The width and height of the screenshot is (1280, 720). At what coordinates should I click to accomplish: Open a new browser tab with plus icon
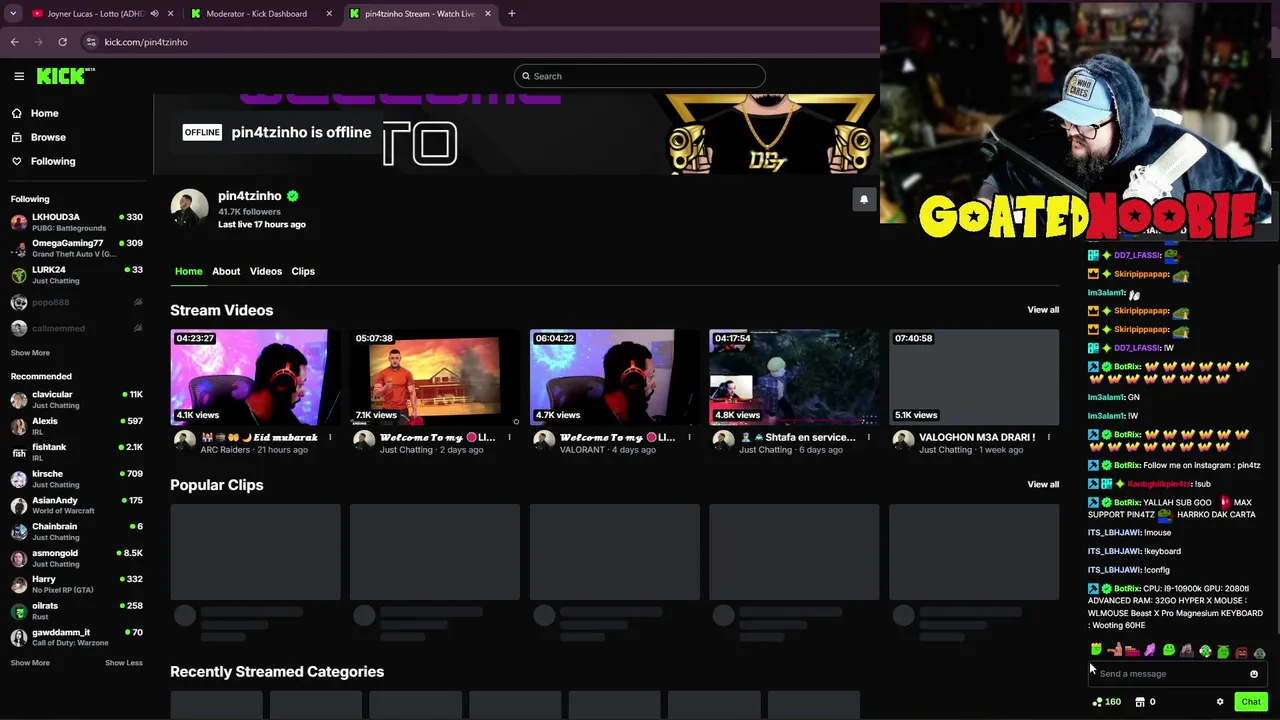pos(511,14)
